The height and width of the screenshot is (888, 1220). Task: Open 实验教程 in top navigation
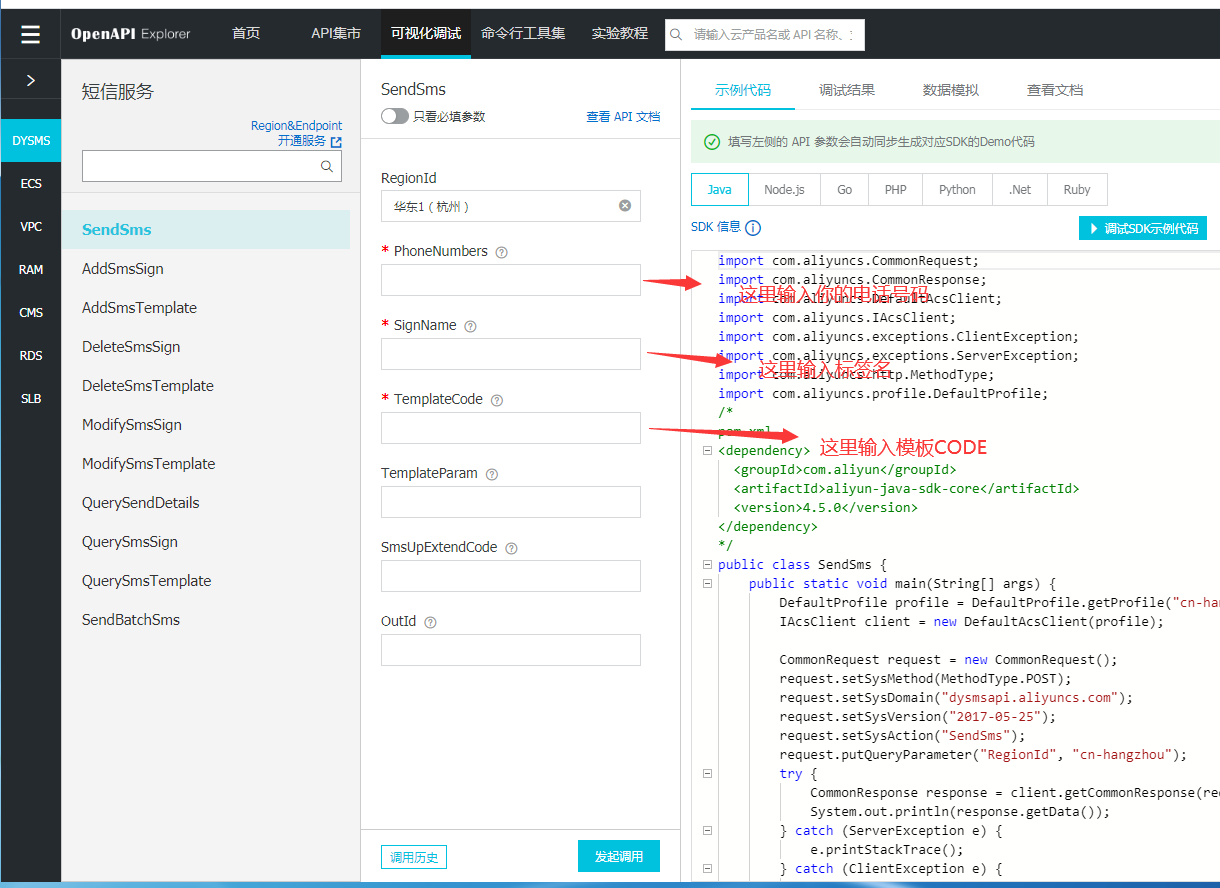619,33
